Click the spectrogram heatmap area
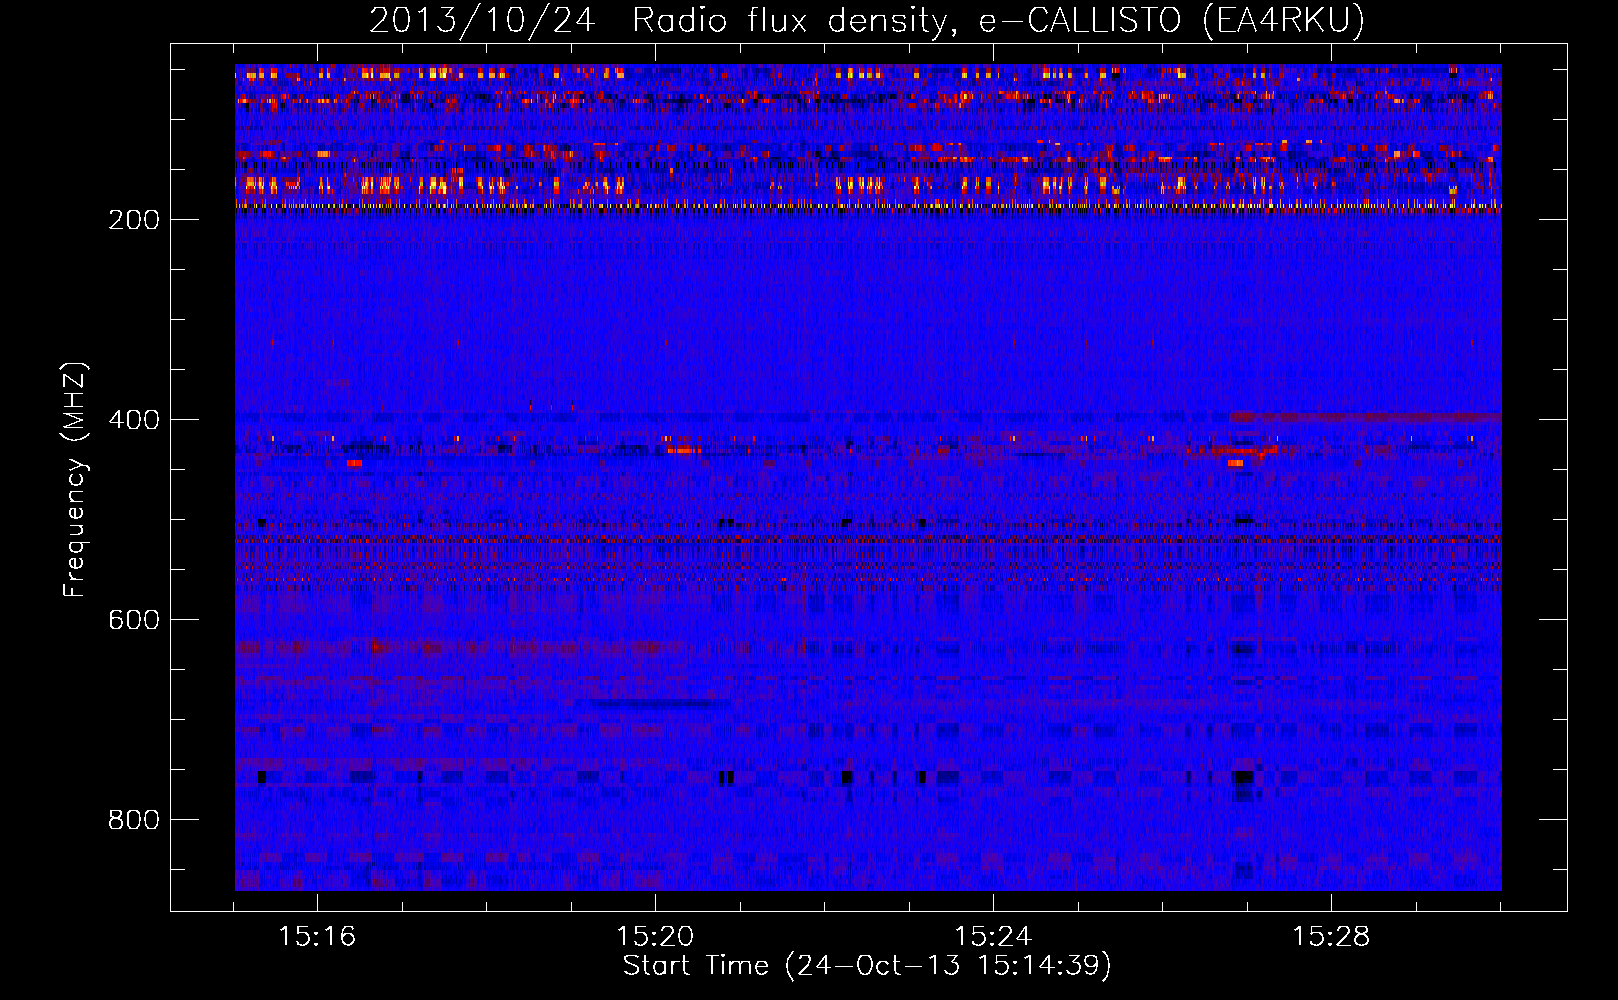The image size is (1618, 1000). click(x=868, y=477)
